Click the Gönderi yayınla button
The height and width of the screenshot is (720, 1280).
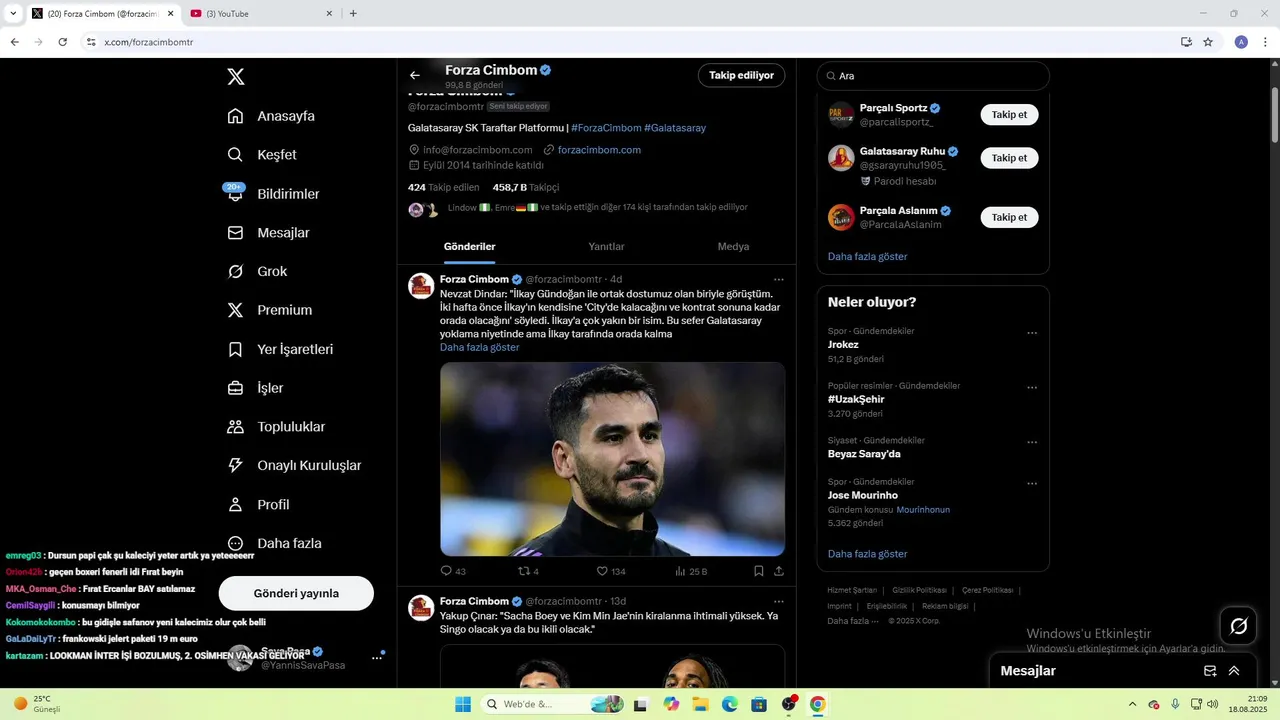296,593
